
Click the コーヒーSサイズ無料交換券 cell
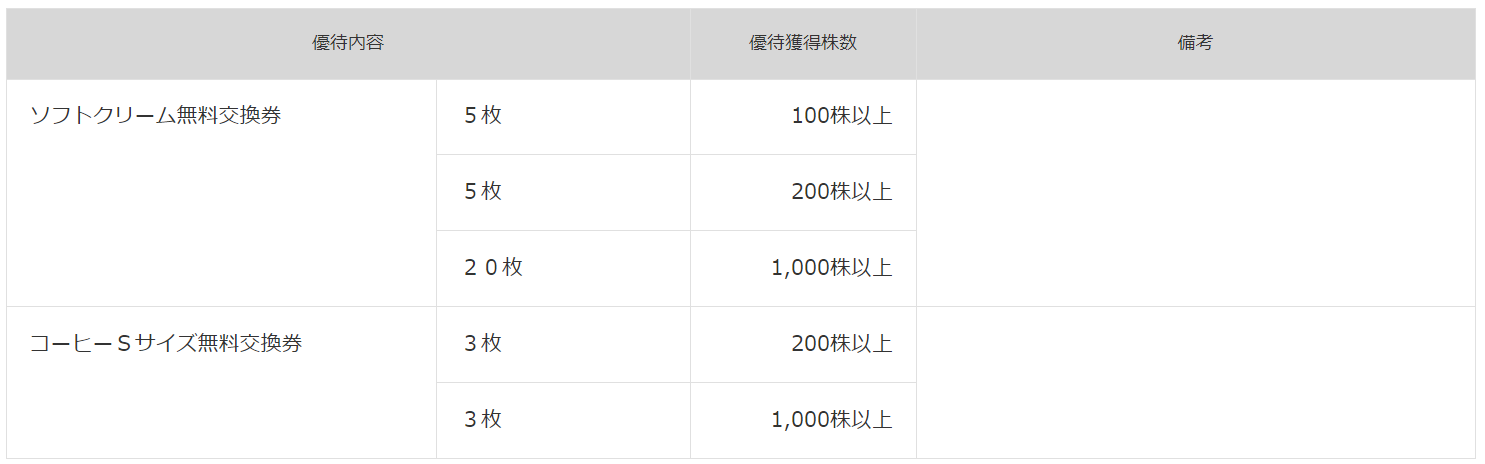221,383
